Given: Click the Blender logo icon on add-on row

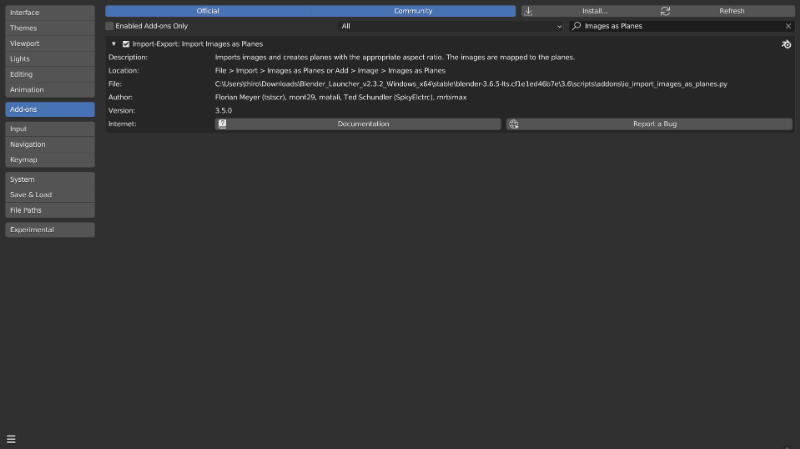Looking at the screenshot, I should 786,45.
